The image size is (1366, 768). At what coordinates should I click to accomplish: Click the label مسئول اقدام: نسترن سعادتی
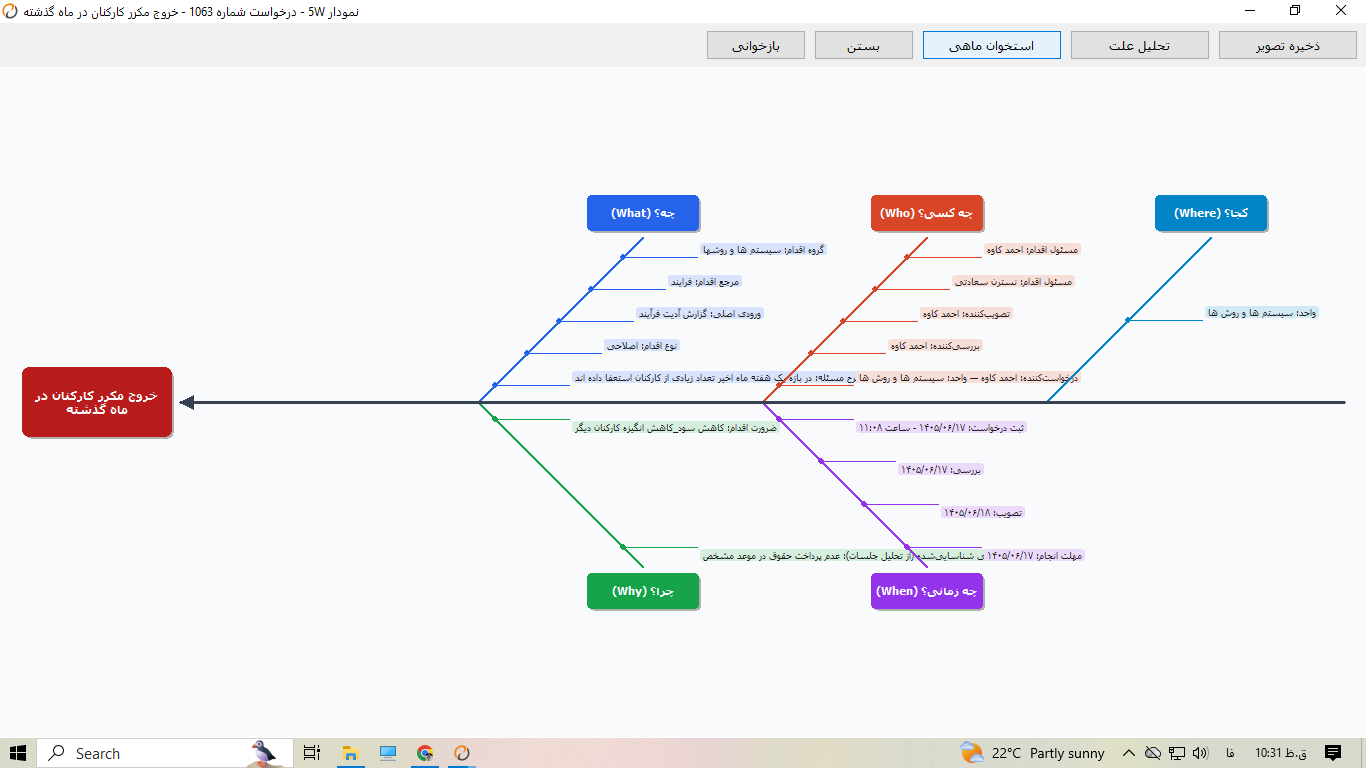coord(1013,282)
